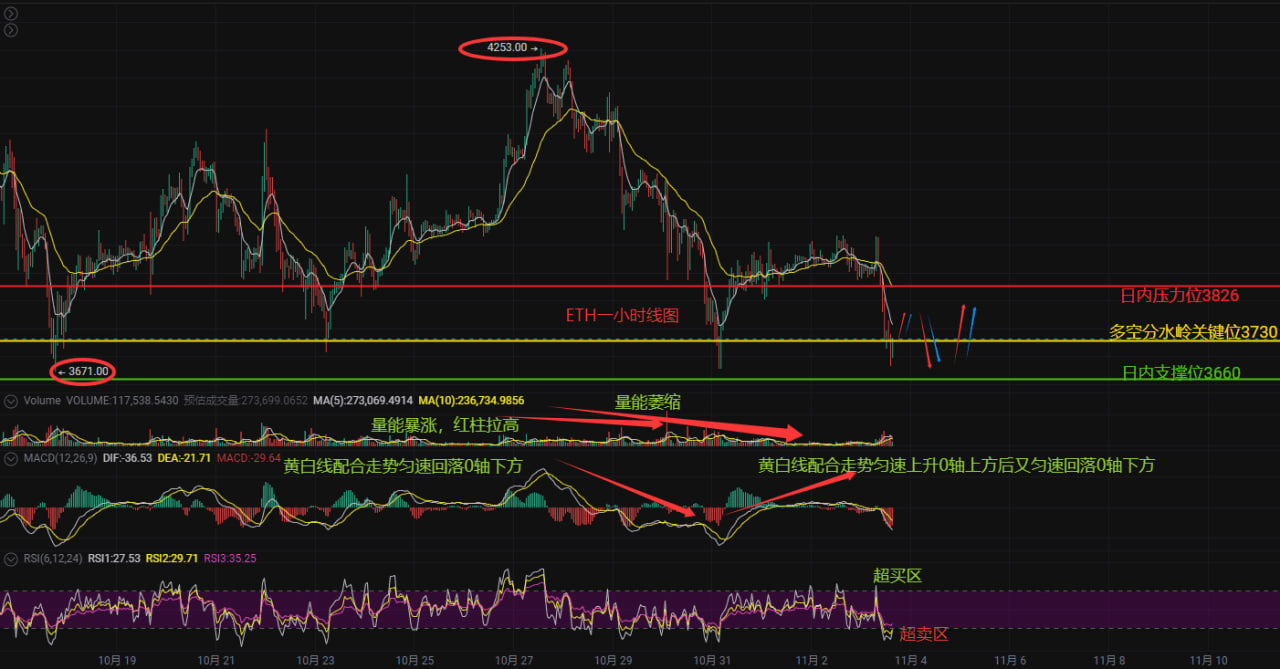The image size is (1280, 669).
Task: Open the MACD(12,26,9) indicator settings label
Action: coord(61,458)
